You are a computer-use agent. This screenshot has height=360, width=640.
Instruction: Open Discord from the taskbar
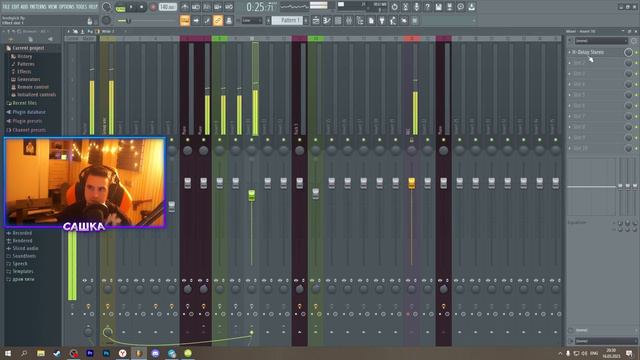(156, 353)
